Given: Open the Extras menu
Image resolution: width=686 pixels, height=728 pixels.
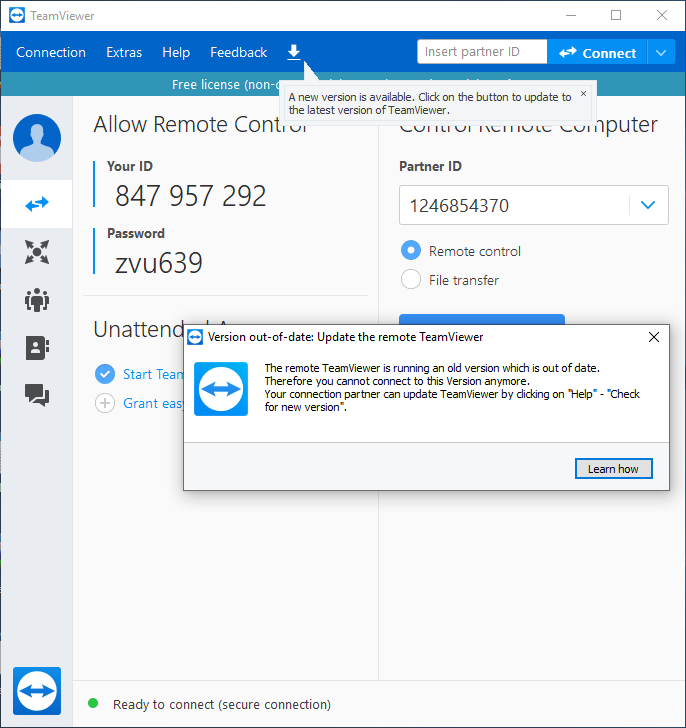Looking at the screenshot, I should (x=124, y=52).
